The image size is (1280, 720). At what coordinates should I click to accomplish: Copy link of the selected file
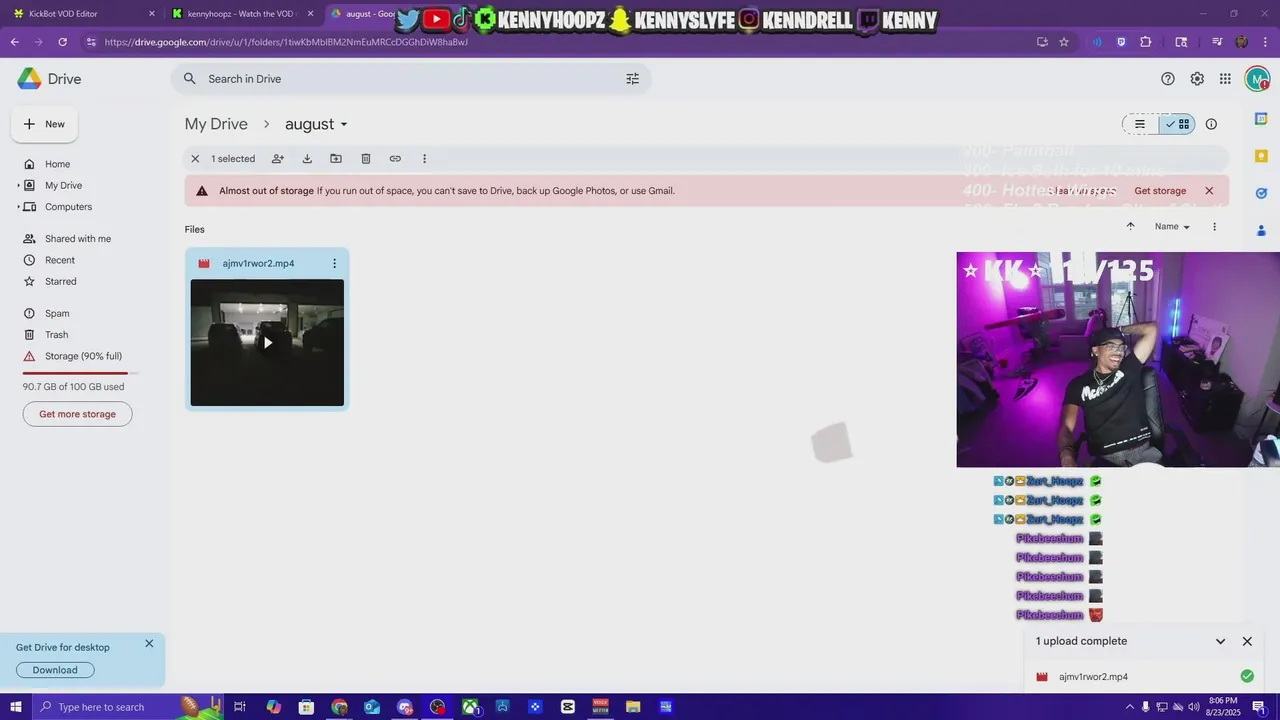(x=395, y=159)
